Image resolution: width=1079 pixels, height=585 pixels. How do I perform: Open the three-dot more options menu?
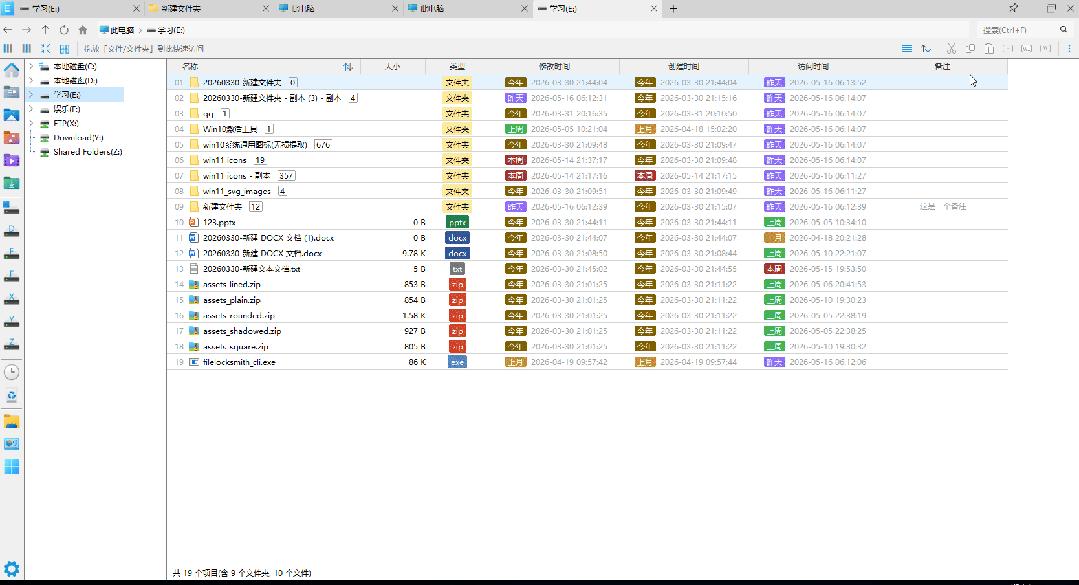click(x=1069, y=48)
